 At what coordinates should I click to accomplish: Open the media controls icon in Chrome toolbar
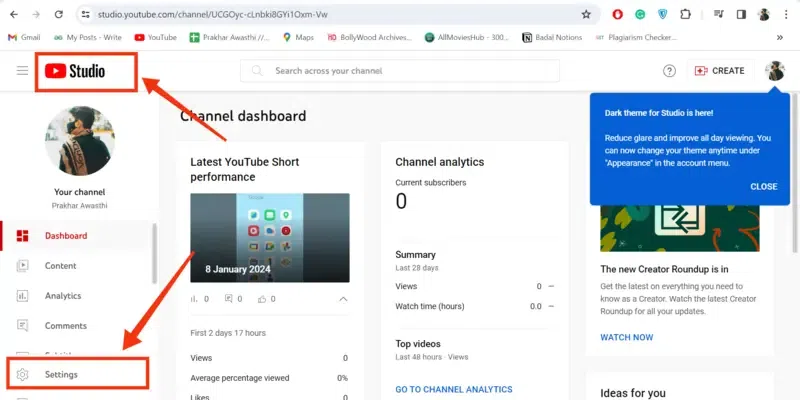pyautogui.click(x=718, y=15)
